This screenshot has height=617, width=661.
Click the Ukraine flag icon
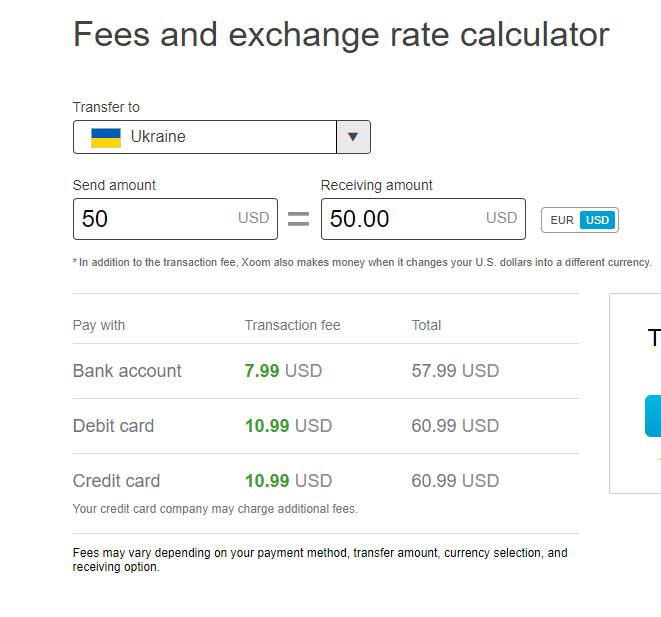coord(106,137)
